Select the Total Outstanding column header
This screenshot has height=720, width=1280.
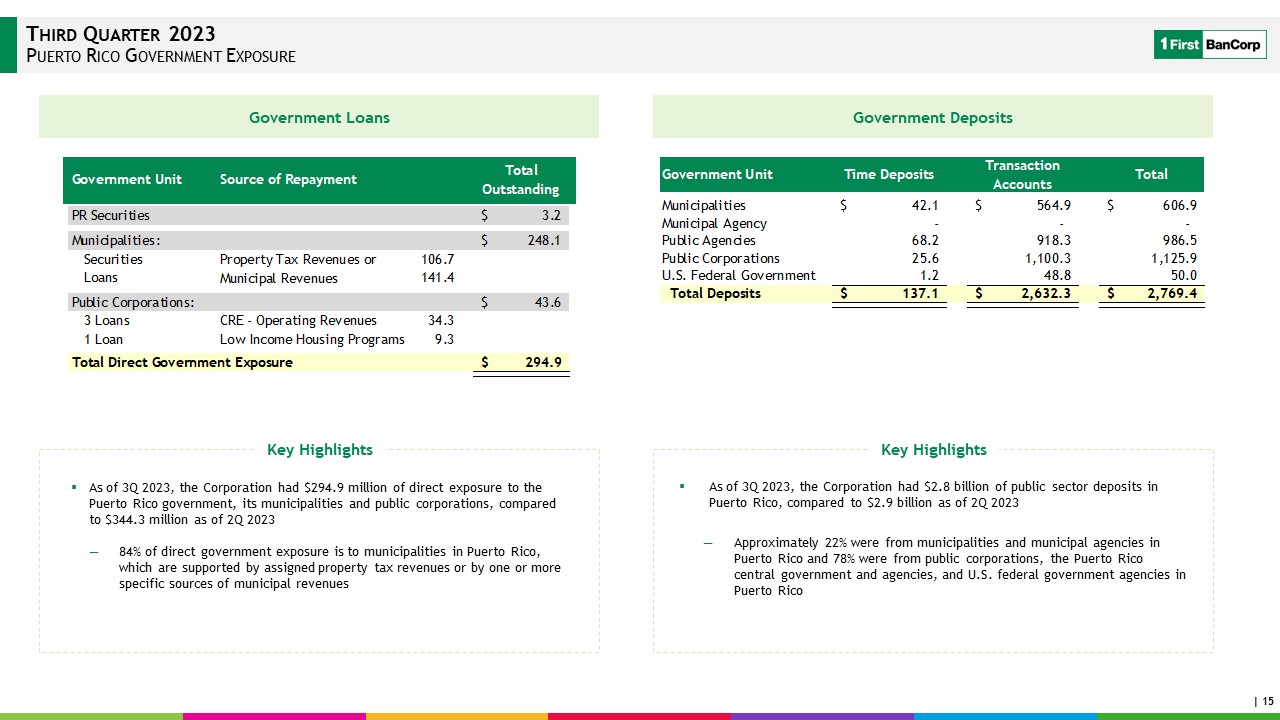[x=521, y=180]
